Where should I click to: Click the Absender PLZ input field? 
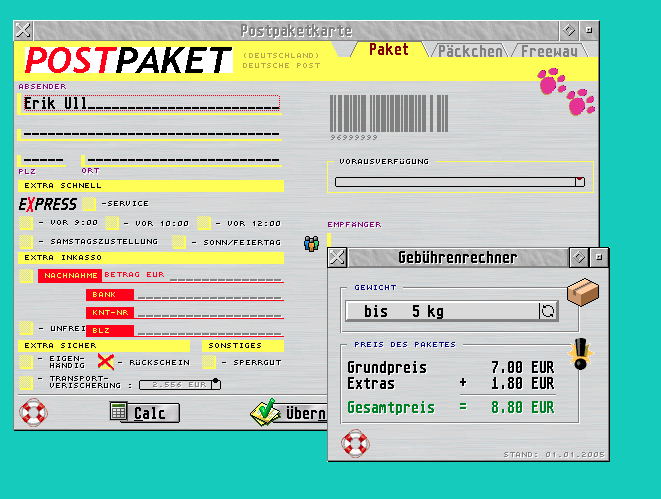tap(43, 160)
